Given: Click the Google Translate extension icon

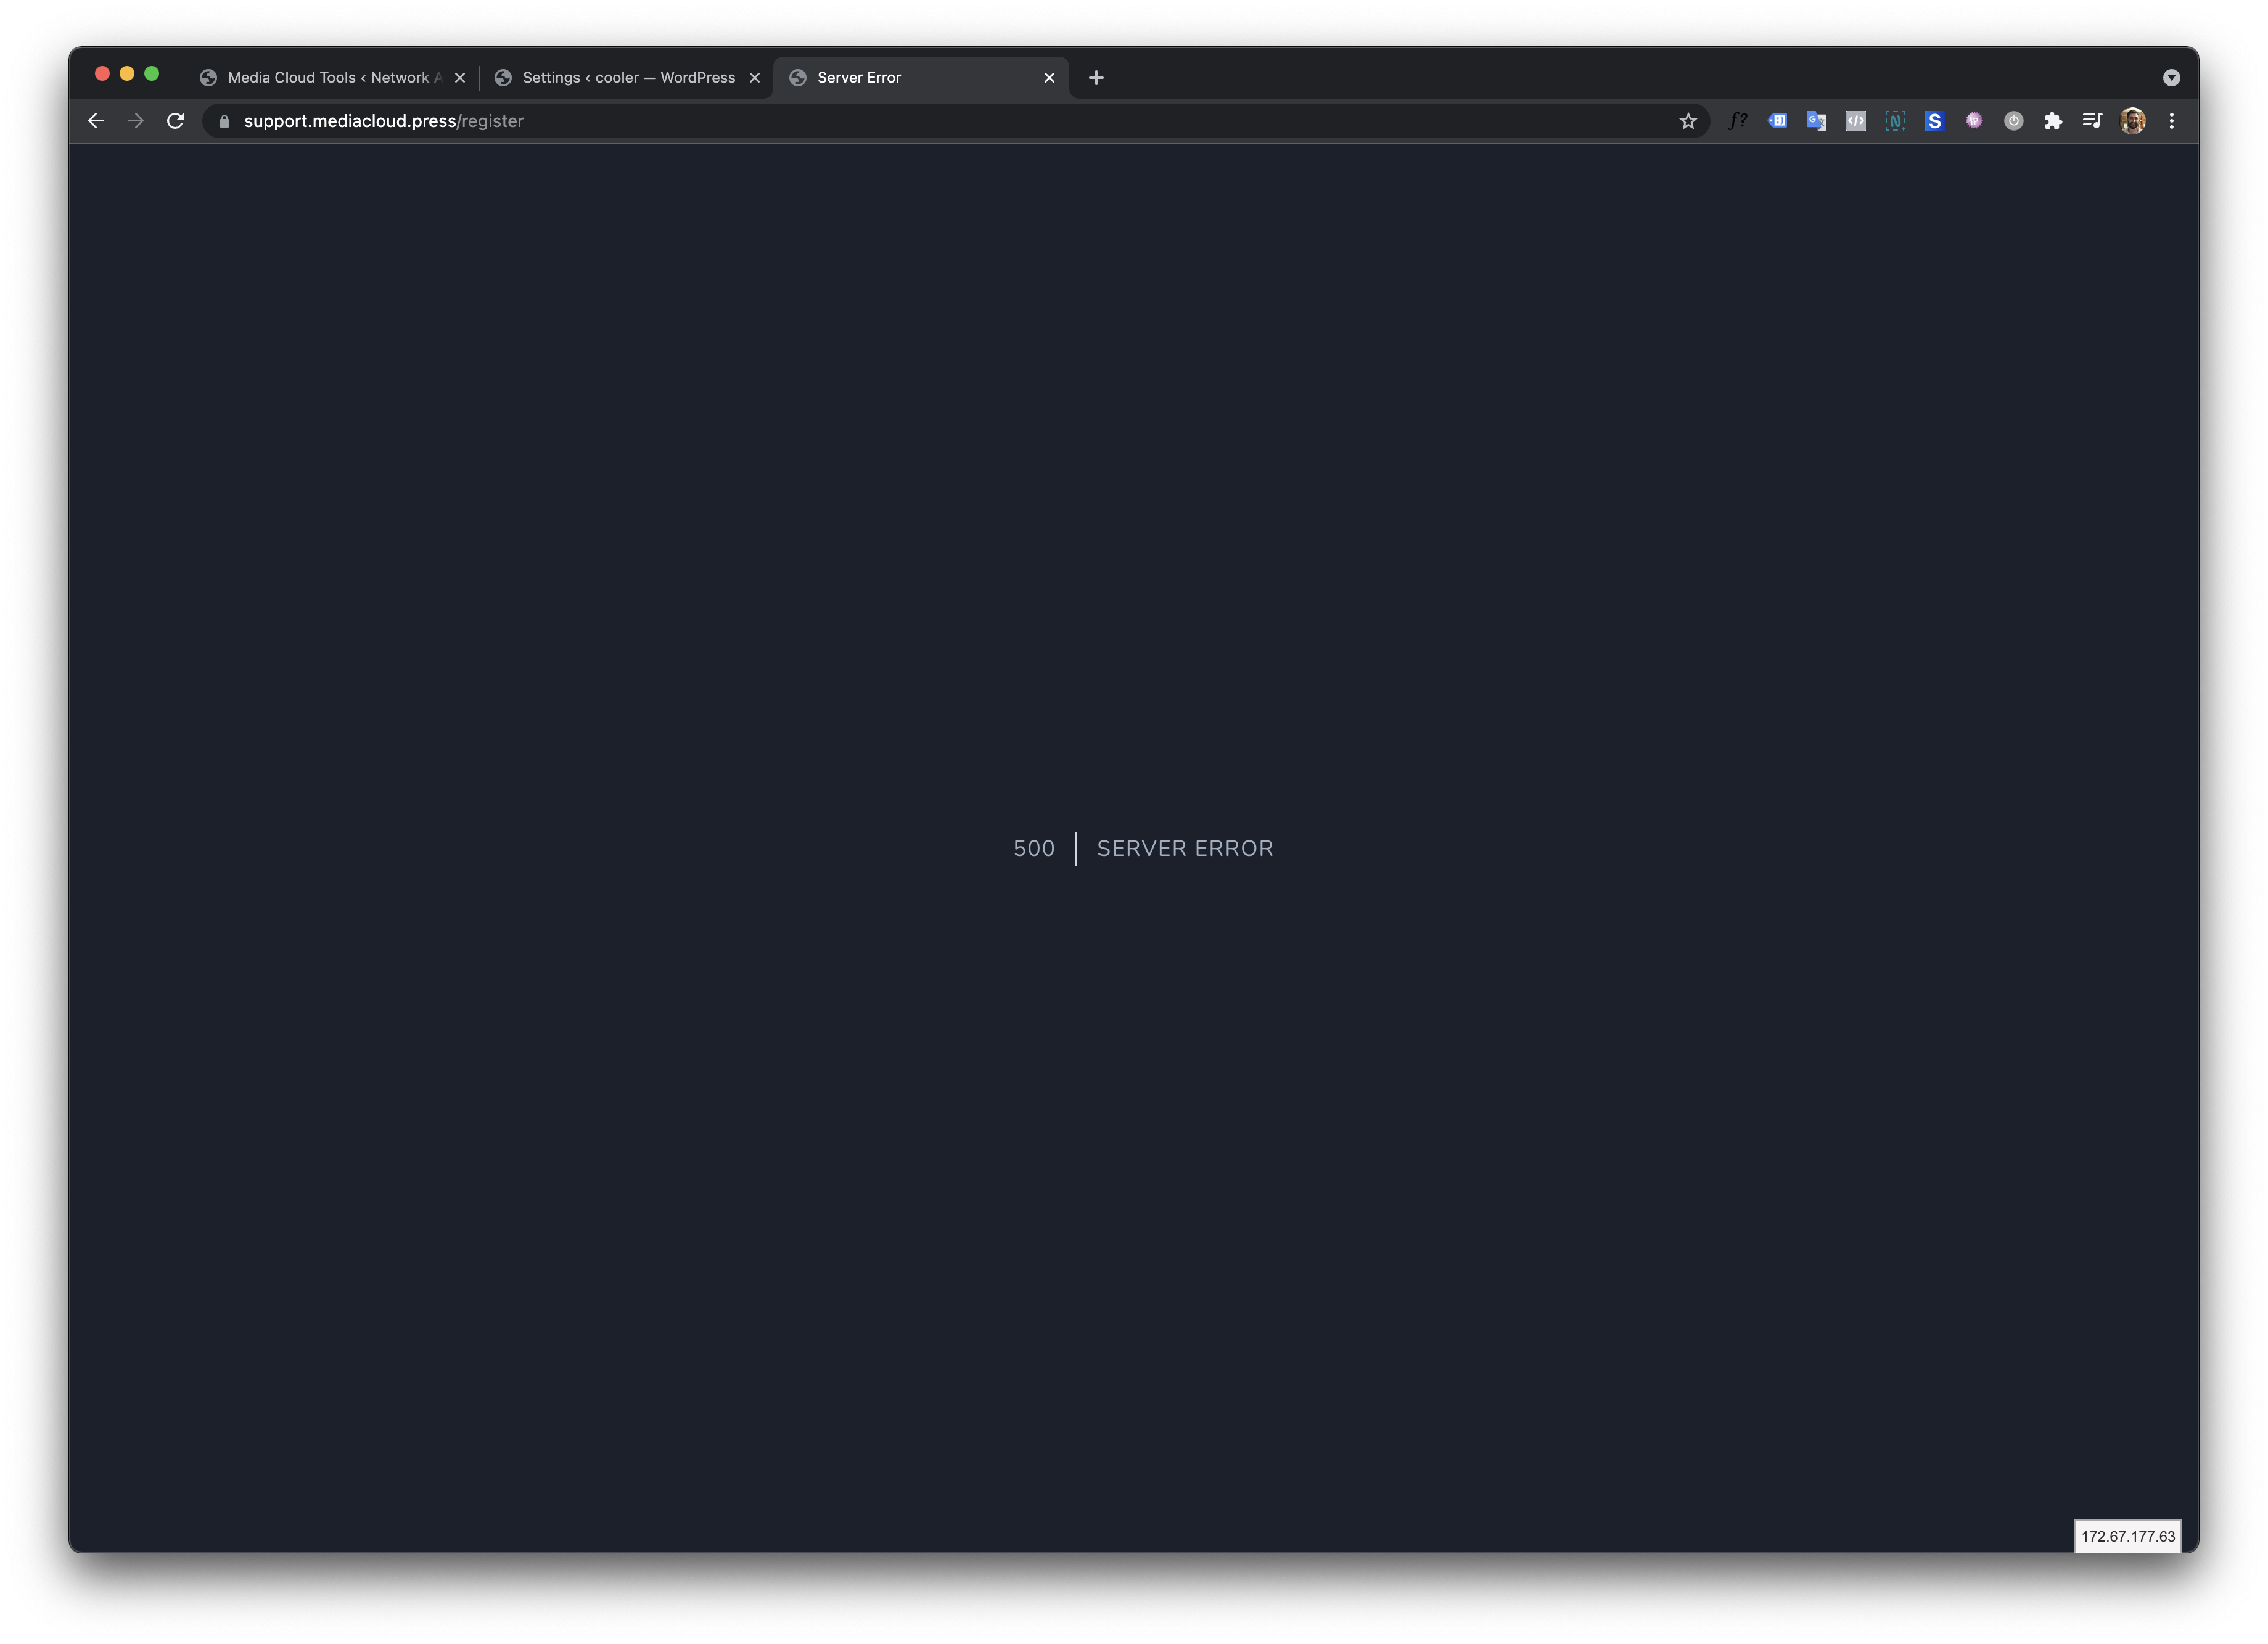Looking at the screenshot, I should click(1816, 121).
